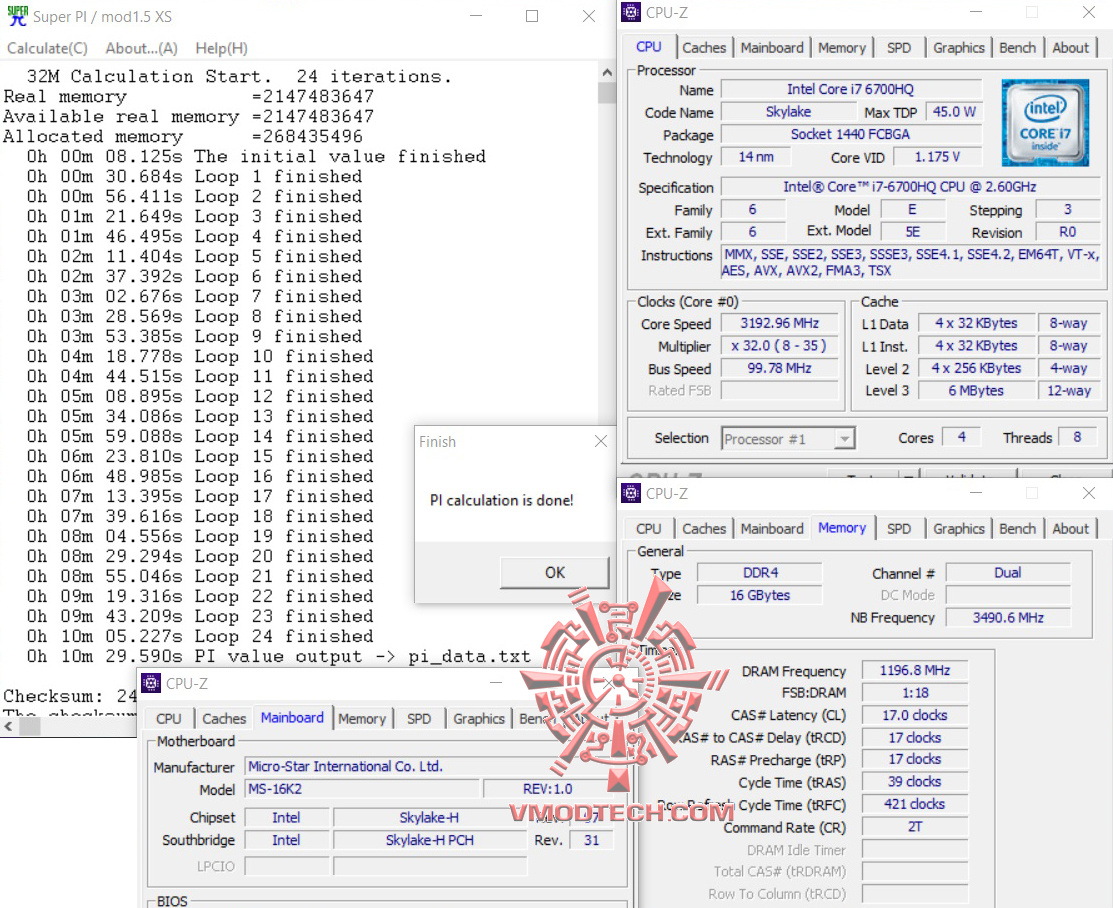
Task: Click the CAS# Latency value 17.0 clocks
Action: (x=914, y=715)
